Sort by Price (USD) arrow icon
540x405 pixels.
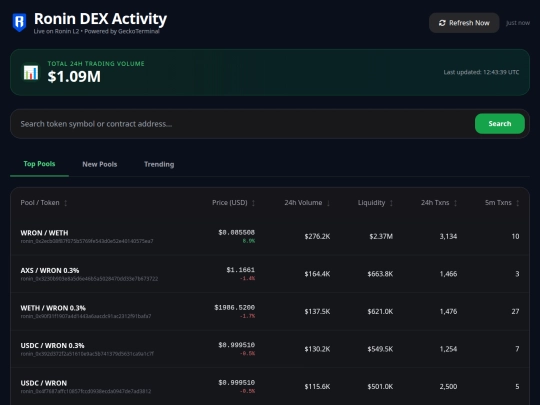point(253,203)
